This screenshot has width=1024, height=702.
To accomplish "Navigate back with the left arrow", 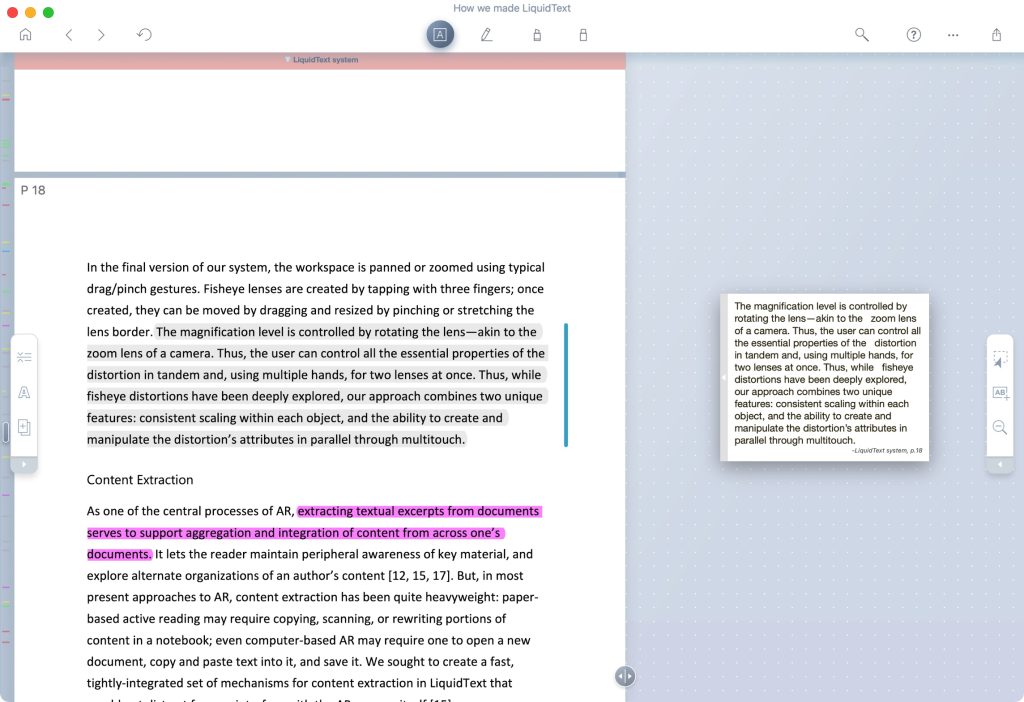I will [x=69, y=35].
